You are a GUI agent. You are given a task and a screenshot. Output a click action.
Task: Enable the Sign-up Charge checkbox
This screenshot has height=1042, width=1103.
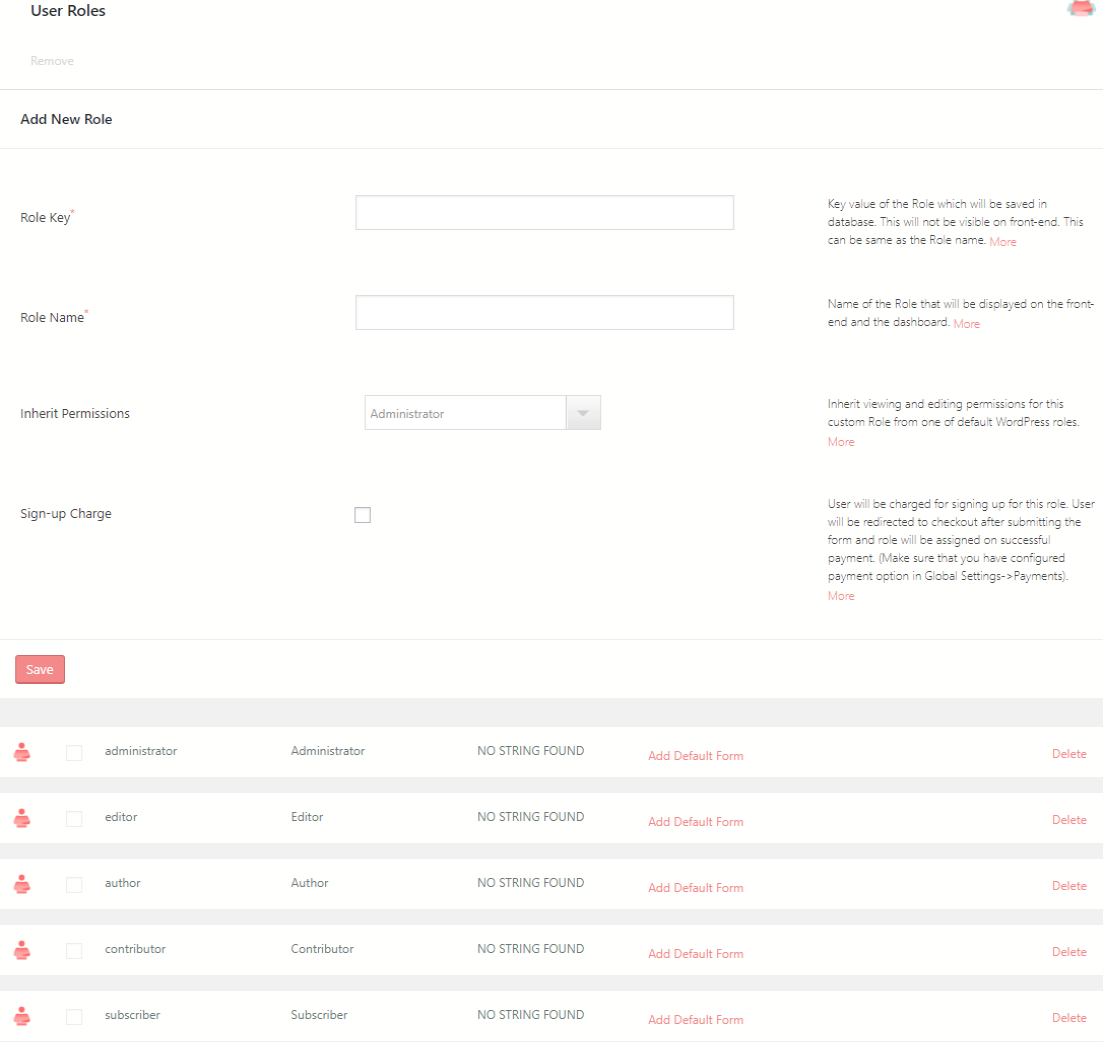point(362,515)
